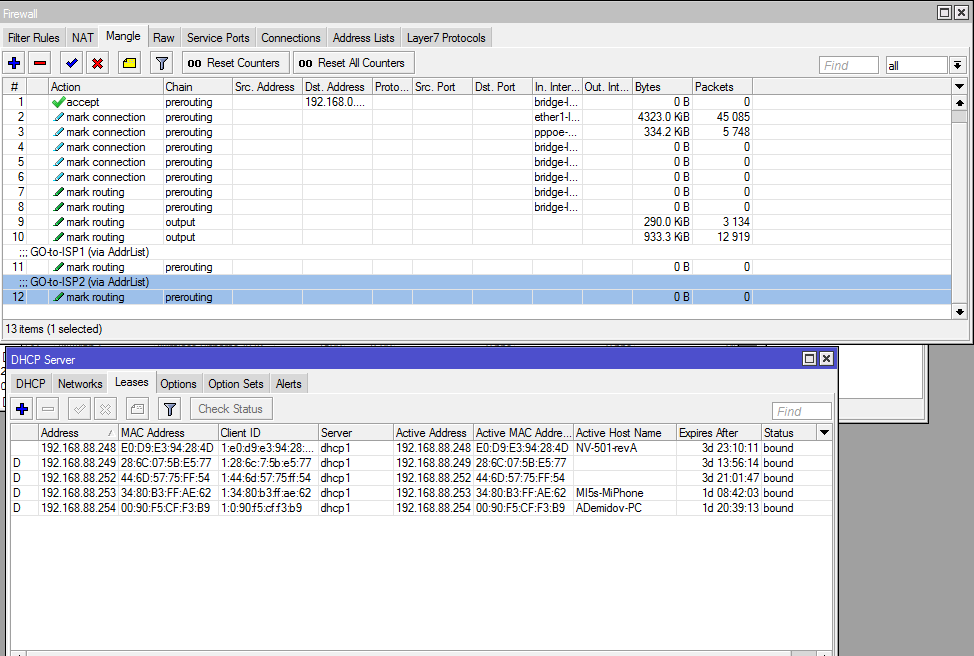Select lease with host ADemidov-PC
The image size is (974, 656).
click(421, 508)
